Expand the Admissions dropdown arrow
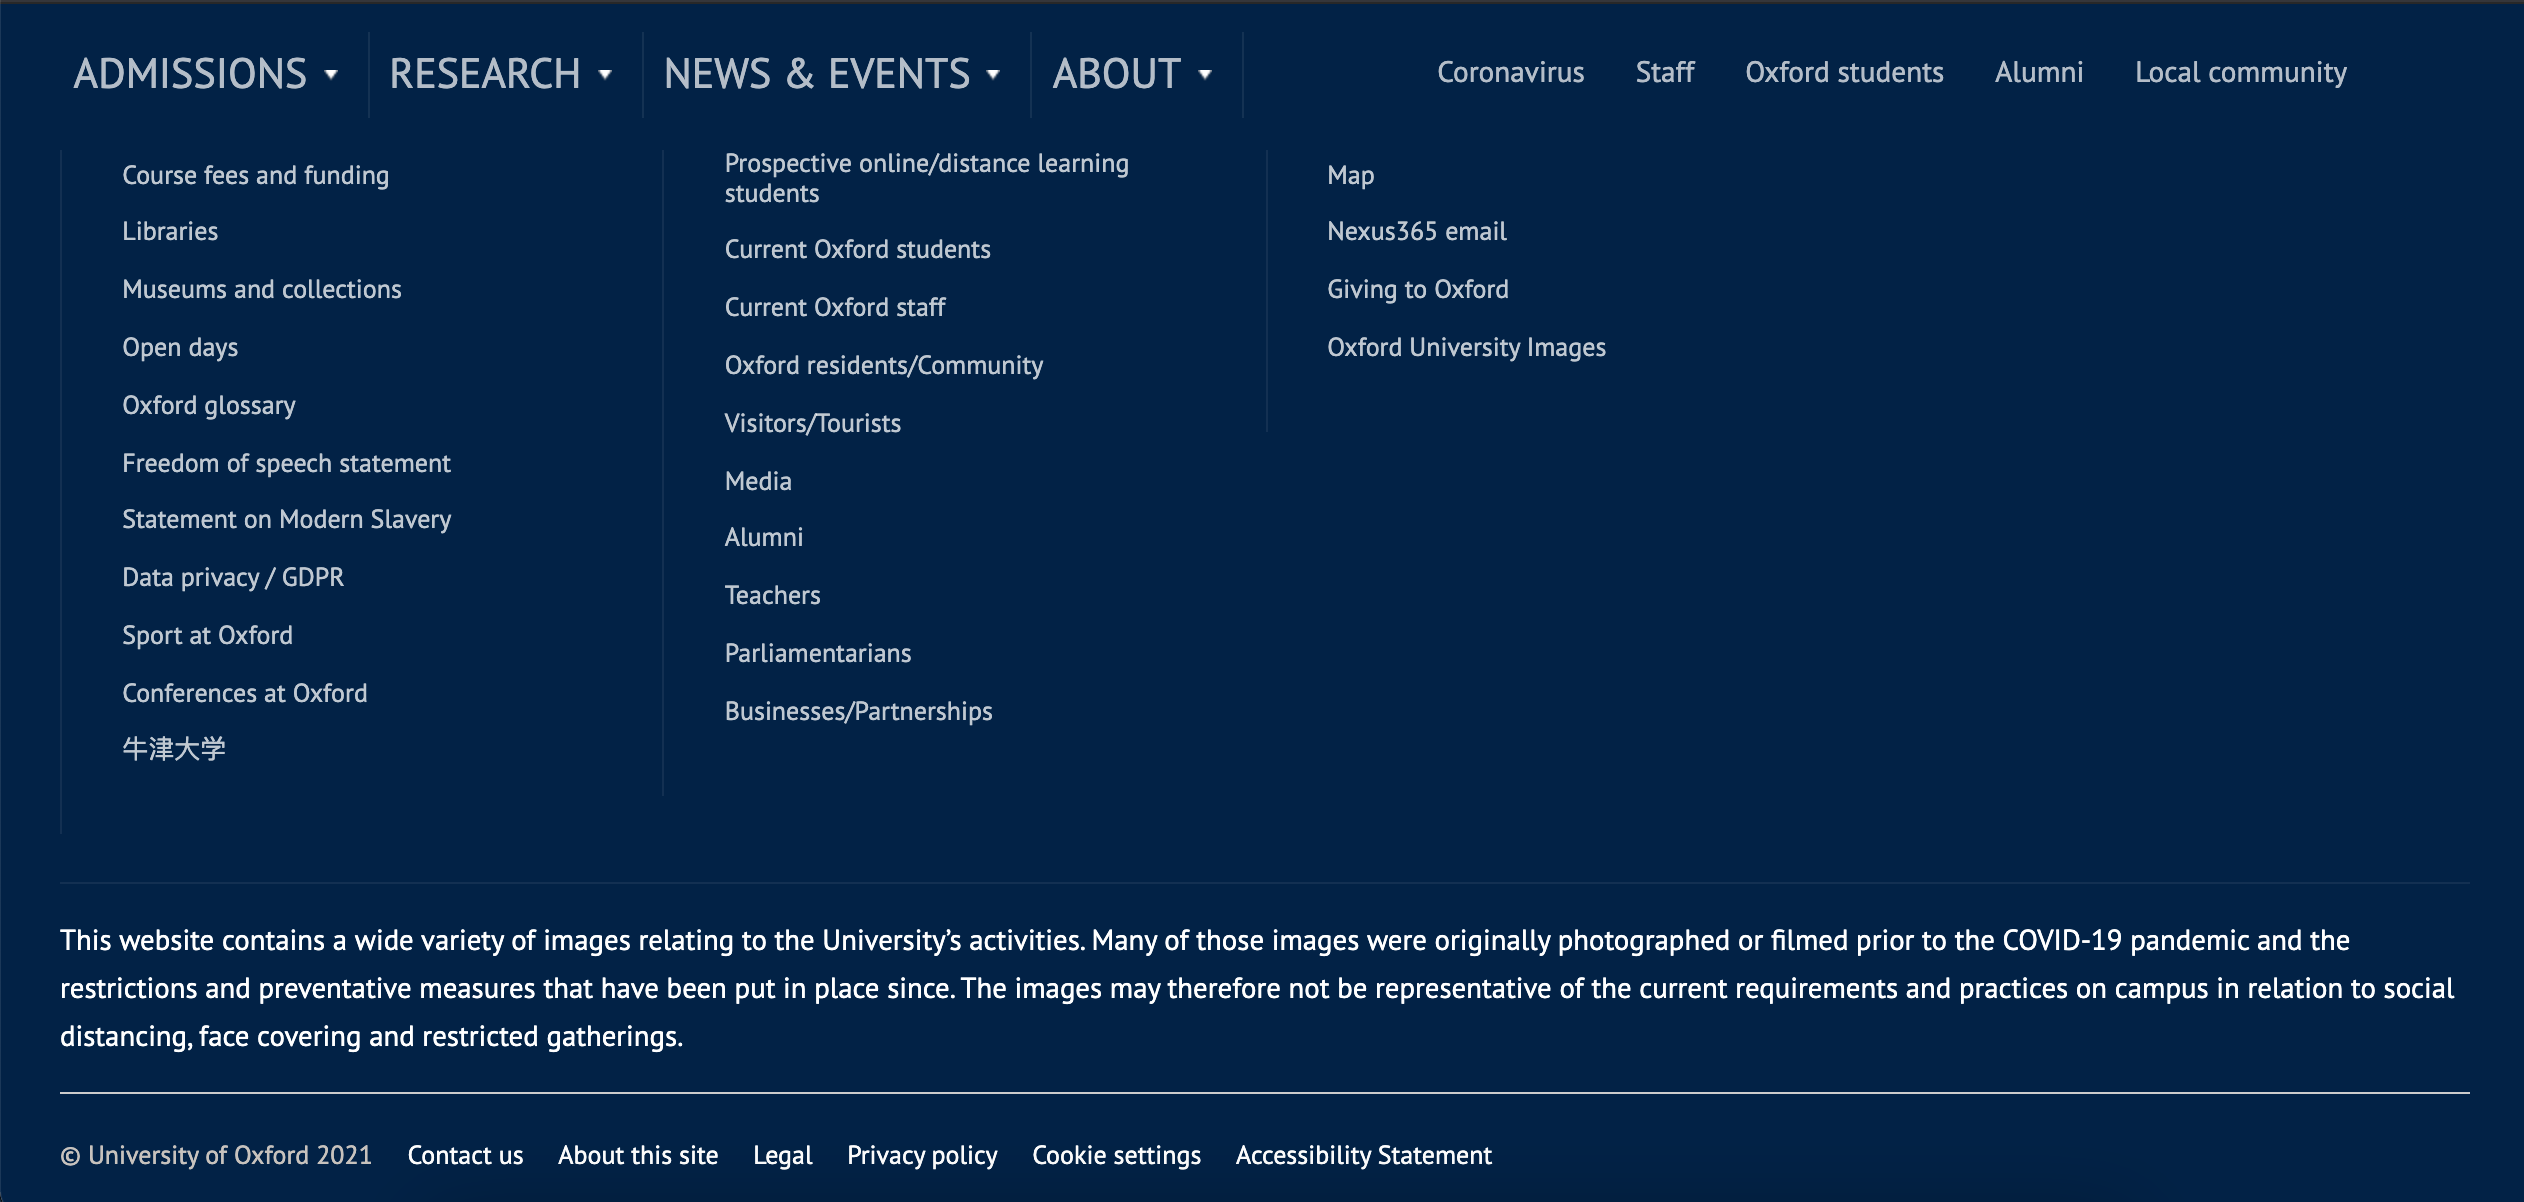This screenshot has width=2524, height=1202. pos(331,75)
